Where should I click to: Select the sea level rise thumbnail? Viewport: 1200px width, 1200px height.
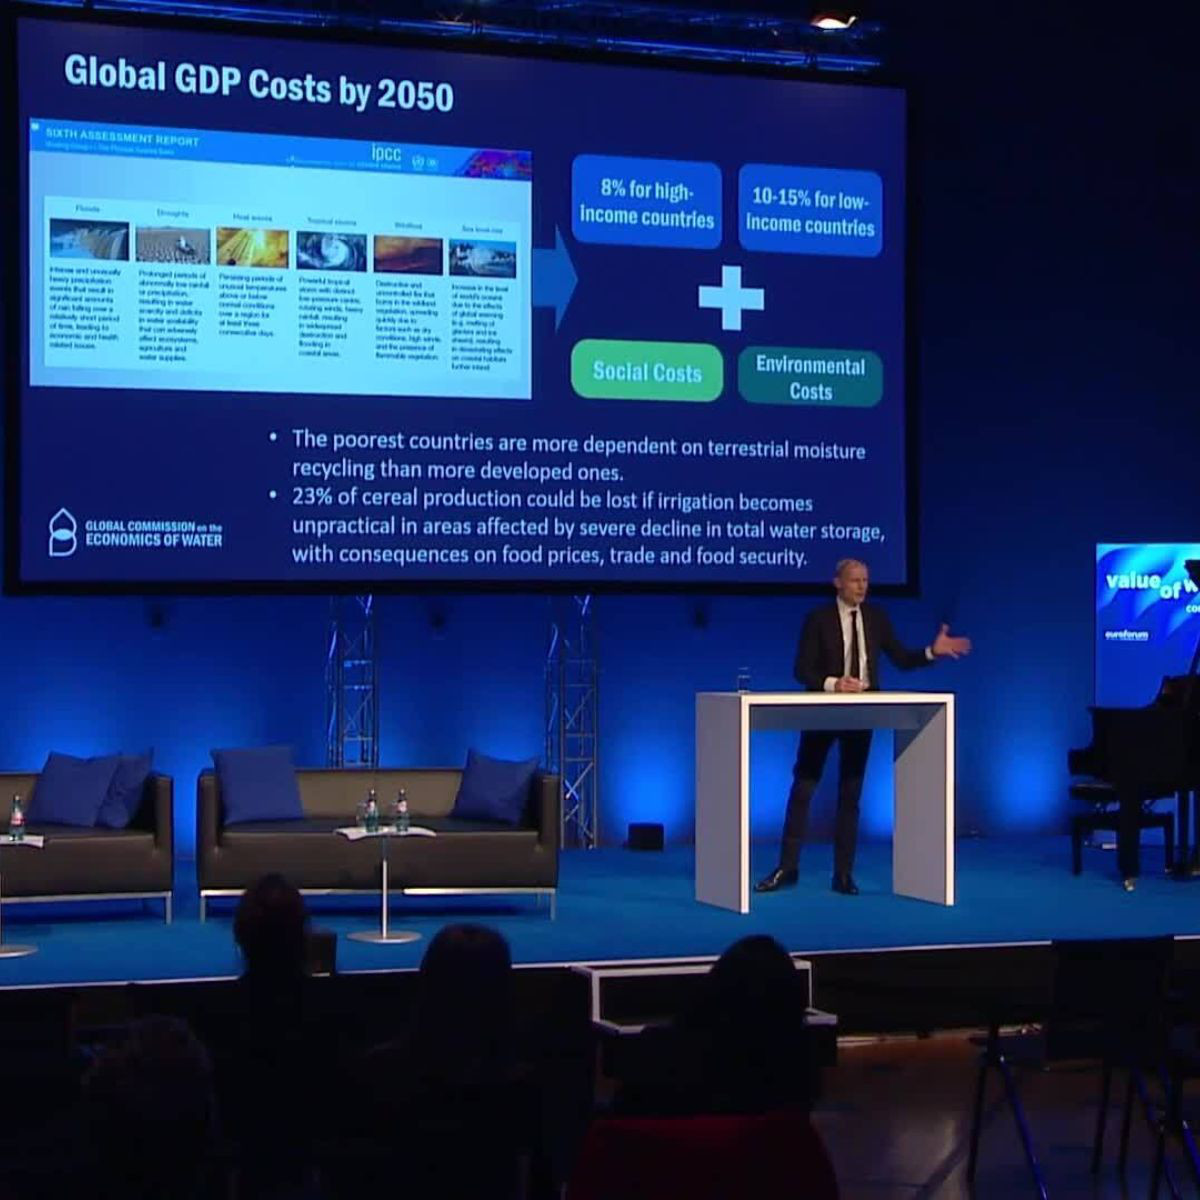click(482, 257)
